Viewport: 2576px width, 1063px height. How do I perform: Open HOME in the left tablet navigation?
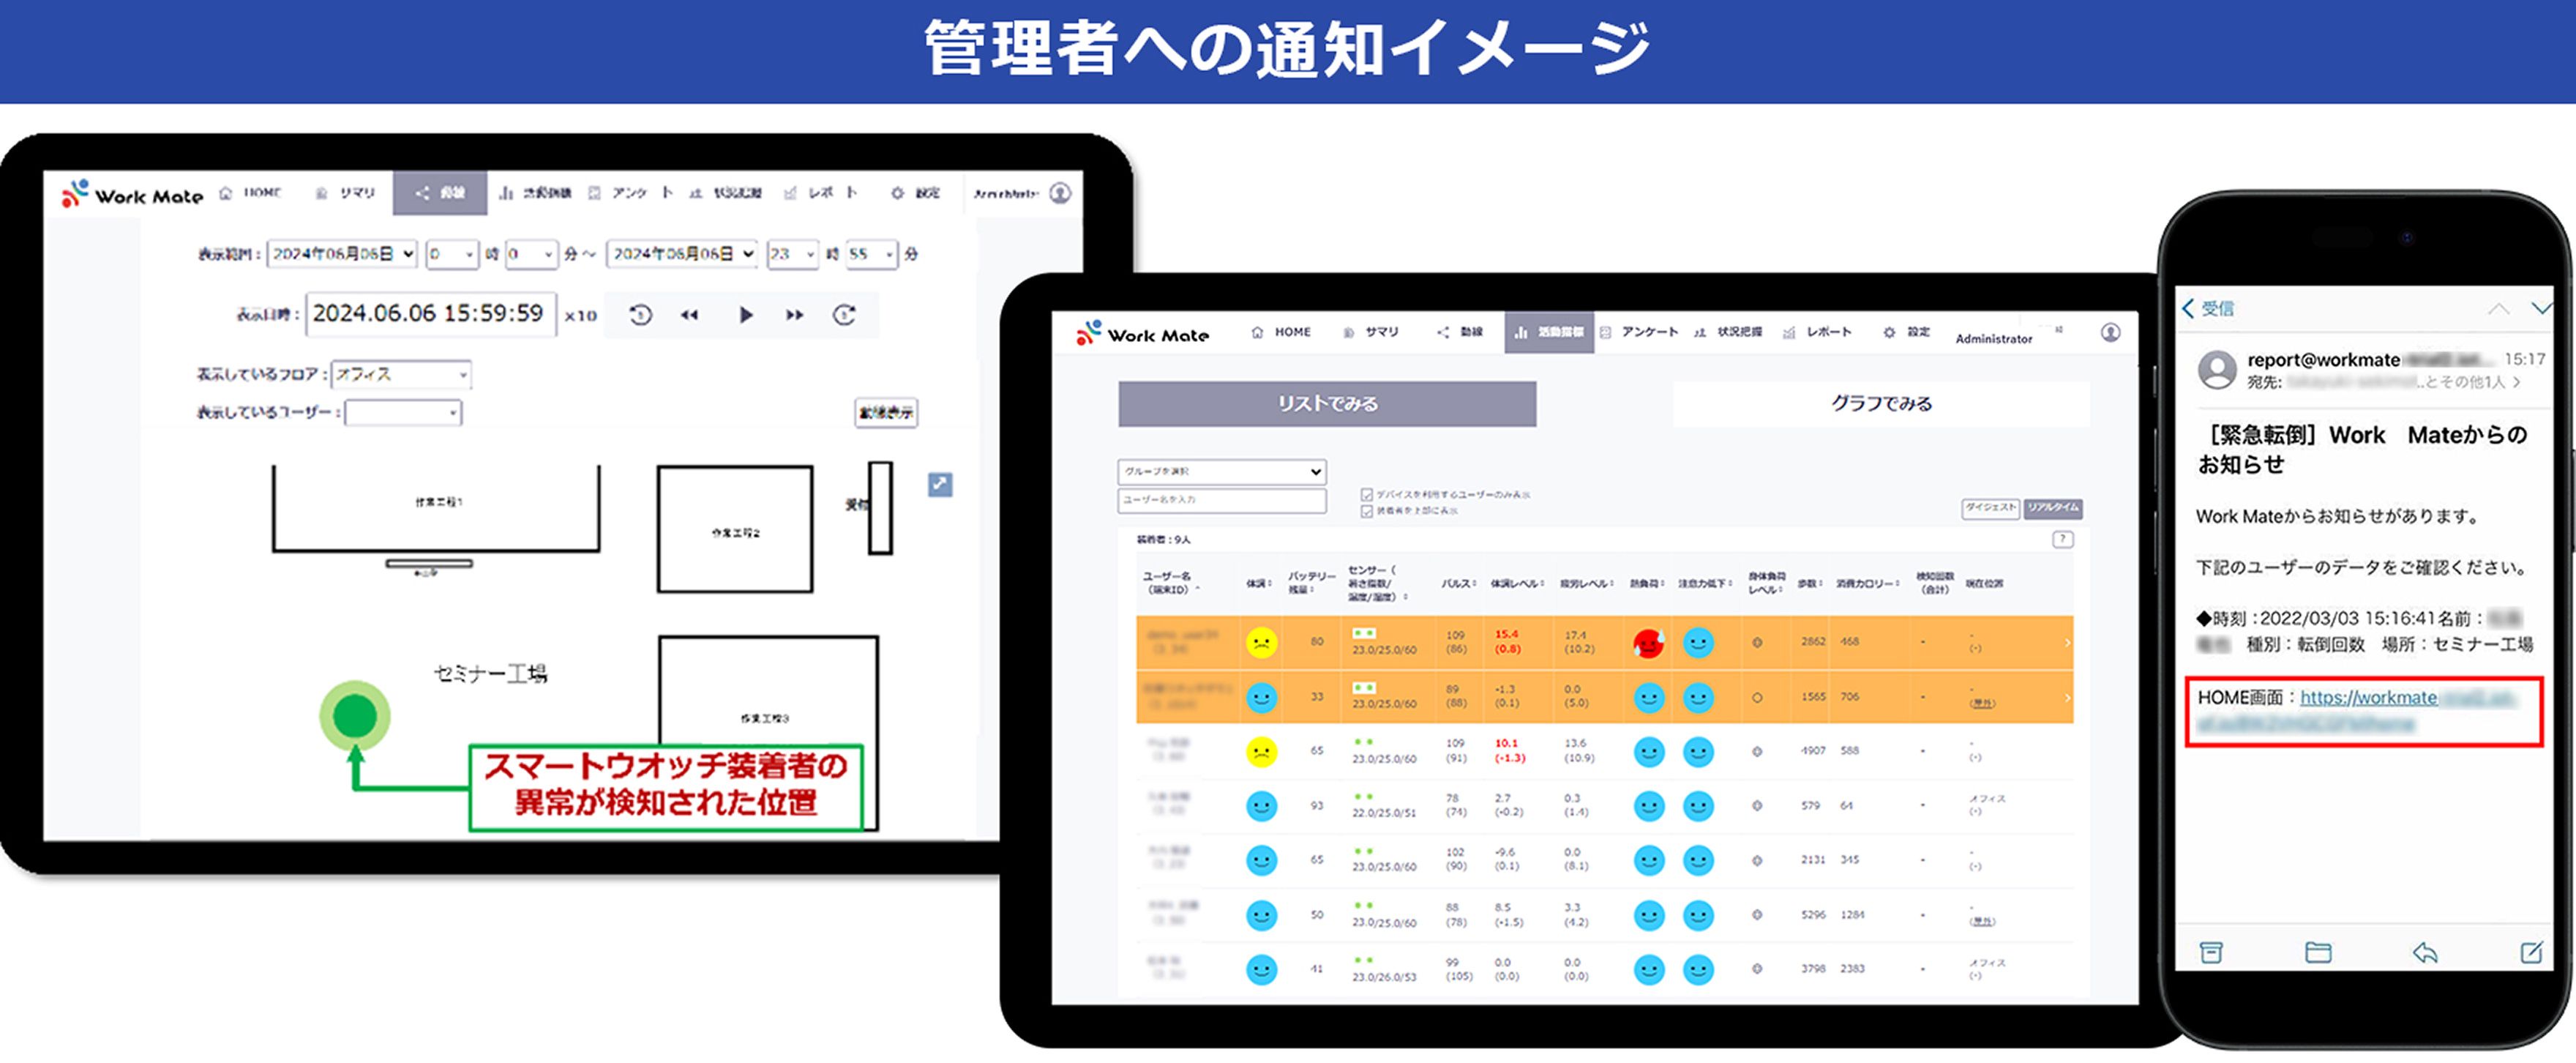point(252,192)
